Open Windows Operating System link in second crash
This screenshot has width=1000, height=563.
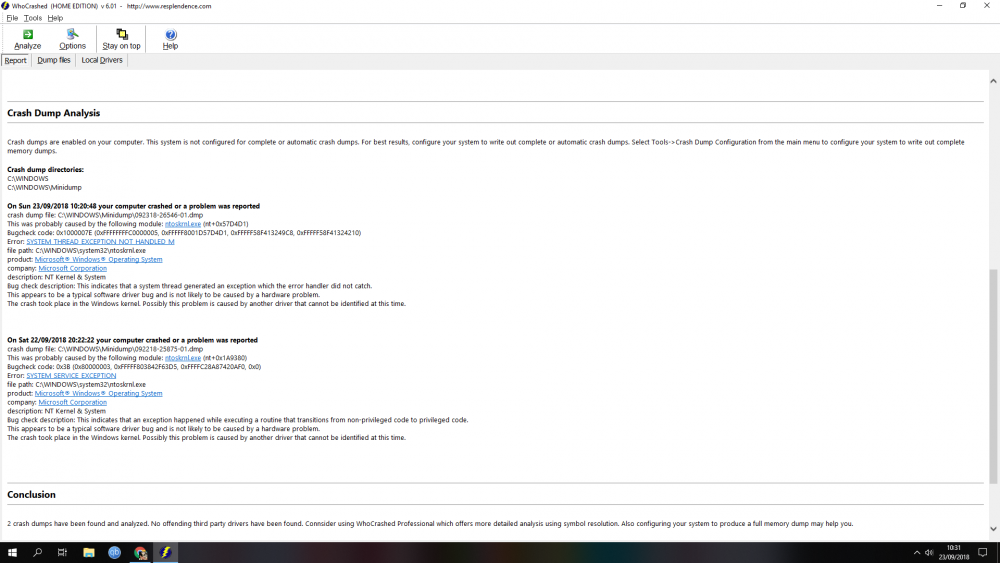(x=98, y=393)
